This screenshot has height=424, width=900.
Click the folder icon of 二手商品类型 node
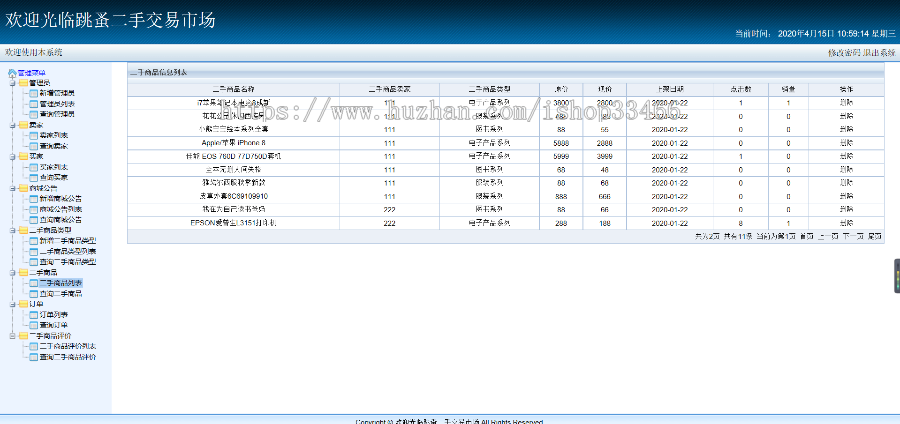[23, 230]
